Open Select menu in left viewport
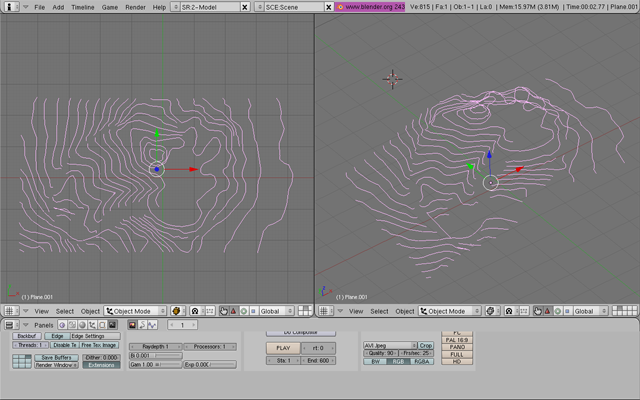Screen dimensions: 640x400 pos(65,311)
